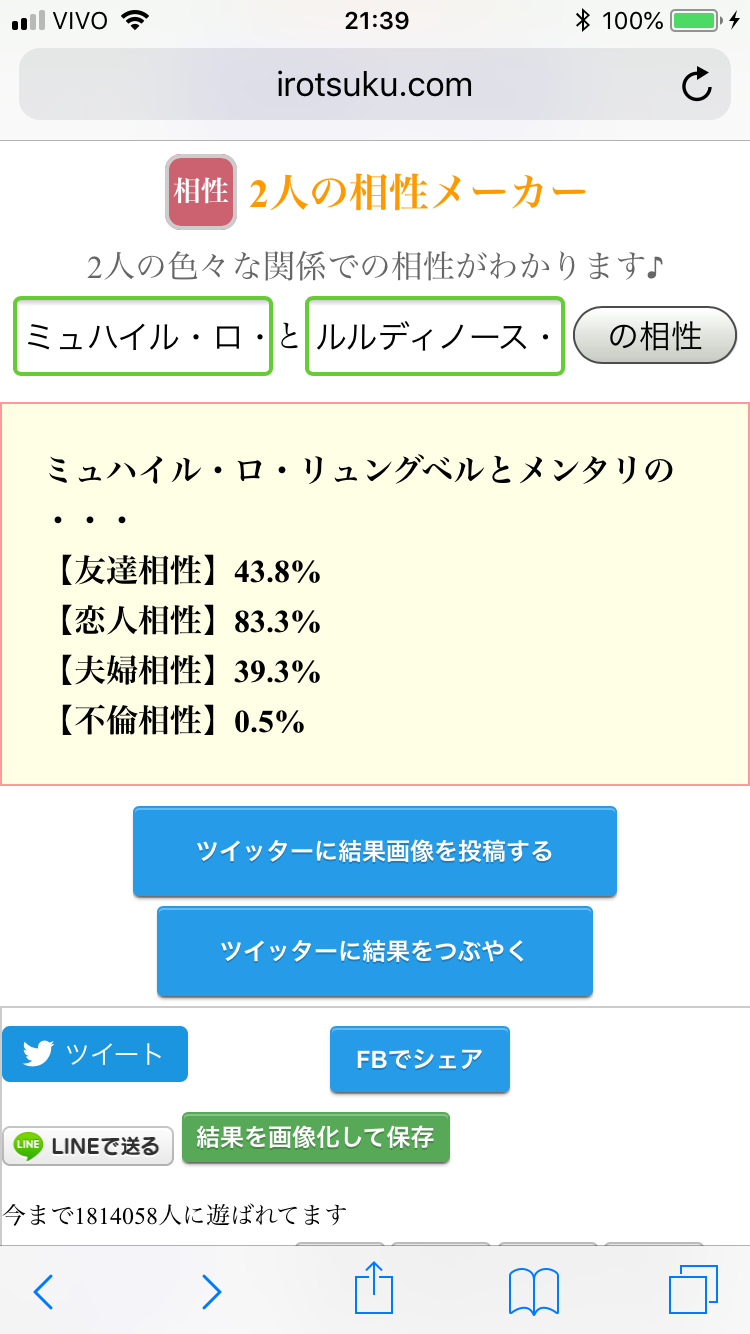750x1334 pixels.
Task: Tap the 2人の相性メーカー title link
Action: tap(417, 192)
